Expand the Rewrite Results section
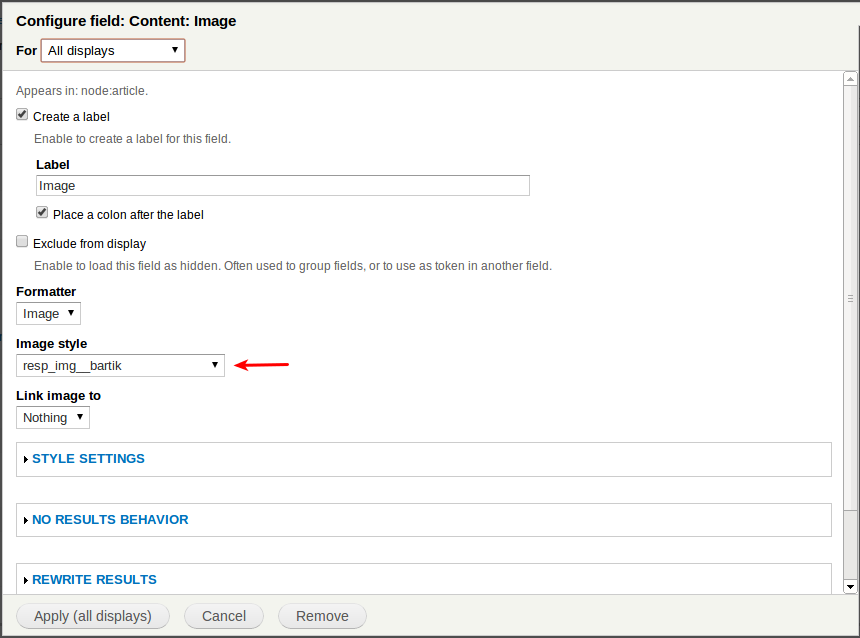The height and width of the screenshot is (638, 860). [x=94, y=579]
